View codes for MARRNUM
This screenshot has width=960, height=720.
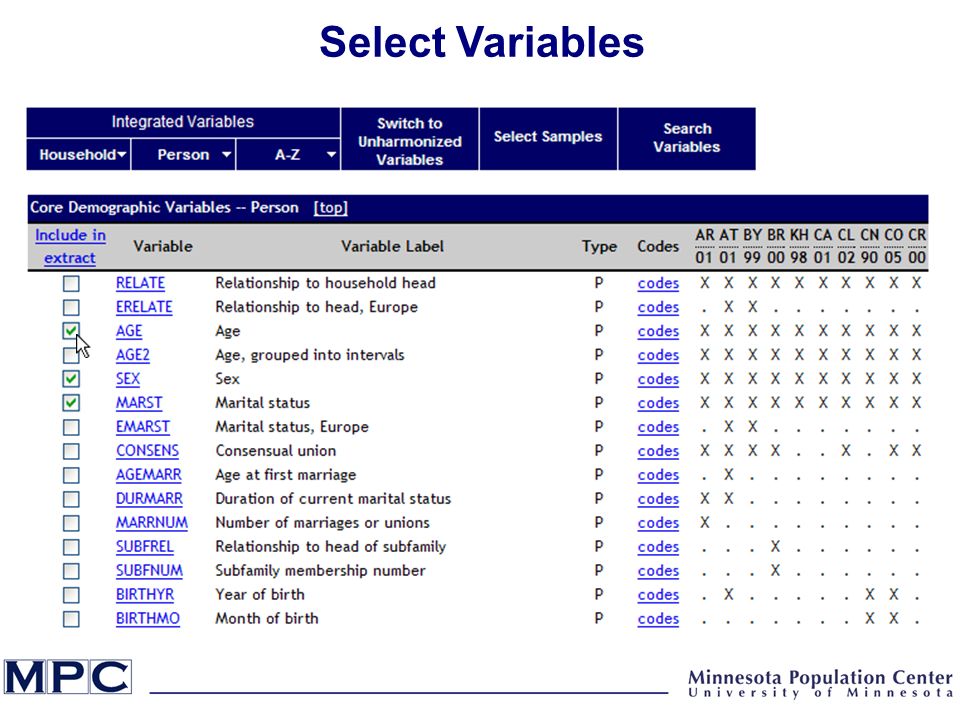[x=658, y=523]
